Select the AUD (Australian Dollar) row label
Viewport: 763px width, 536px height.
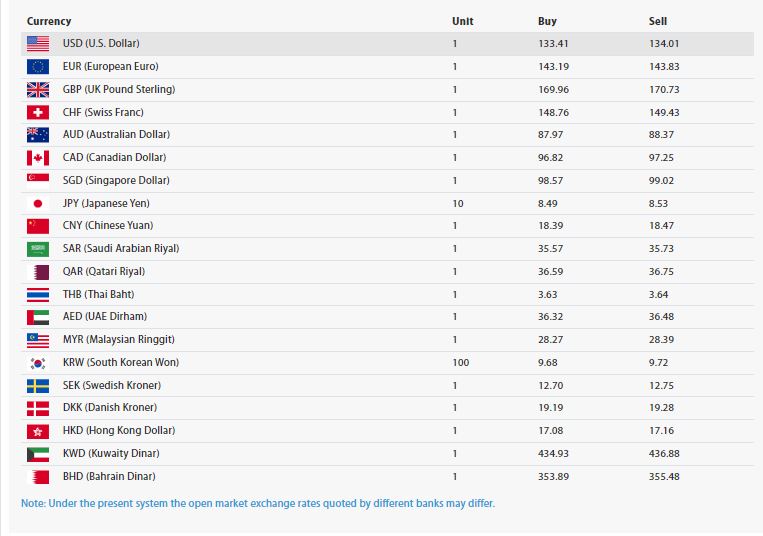coord(116,135)
